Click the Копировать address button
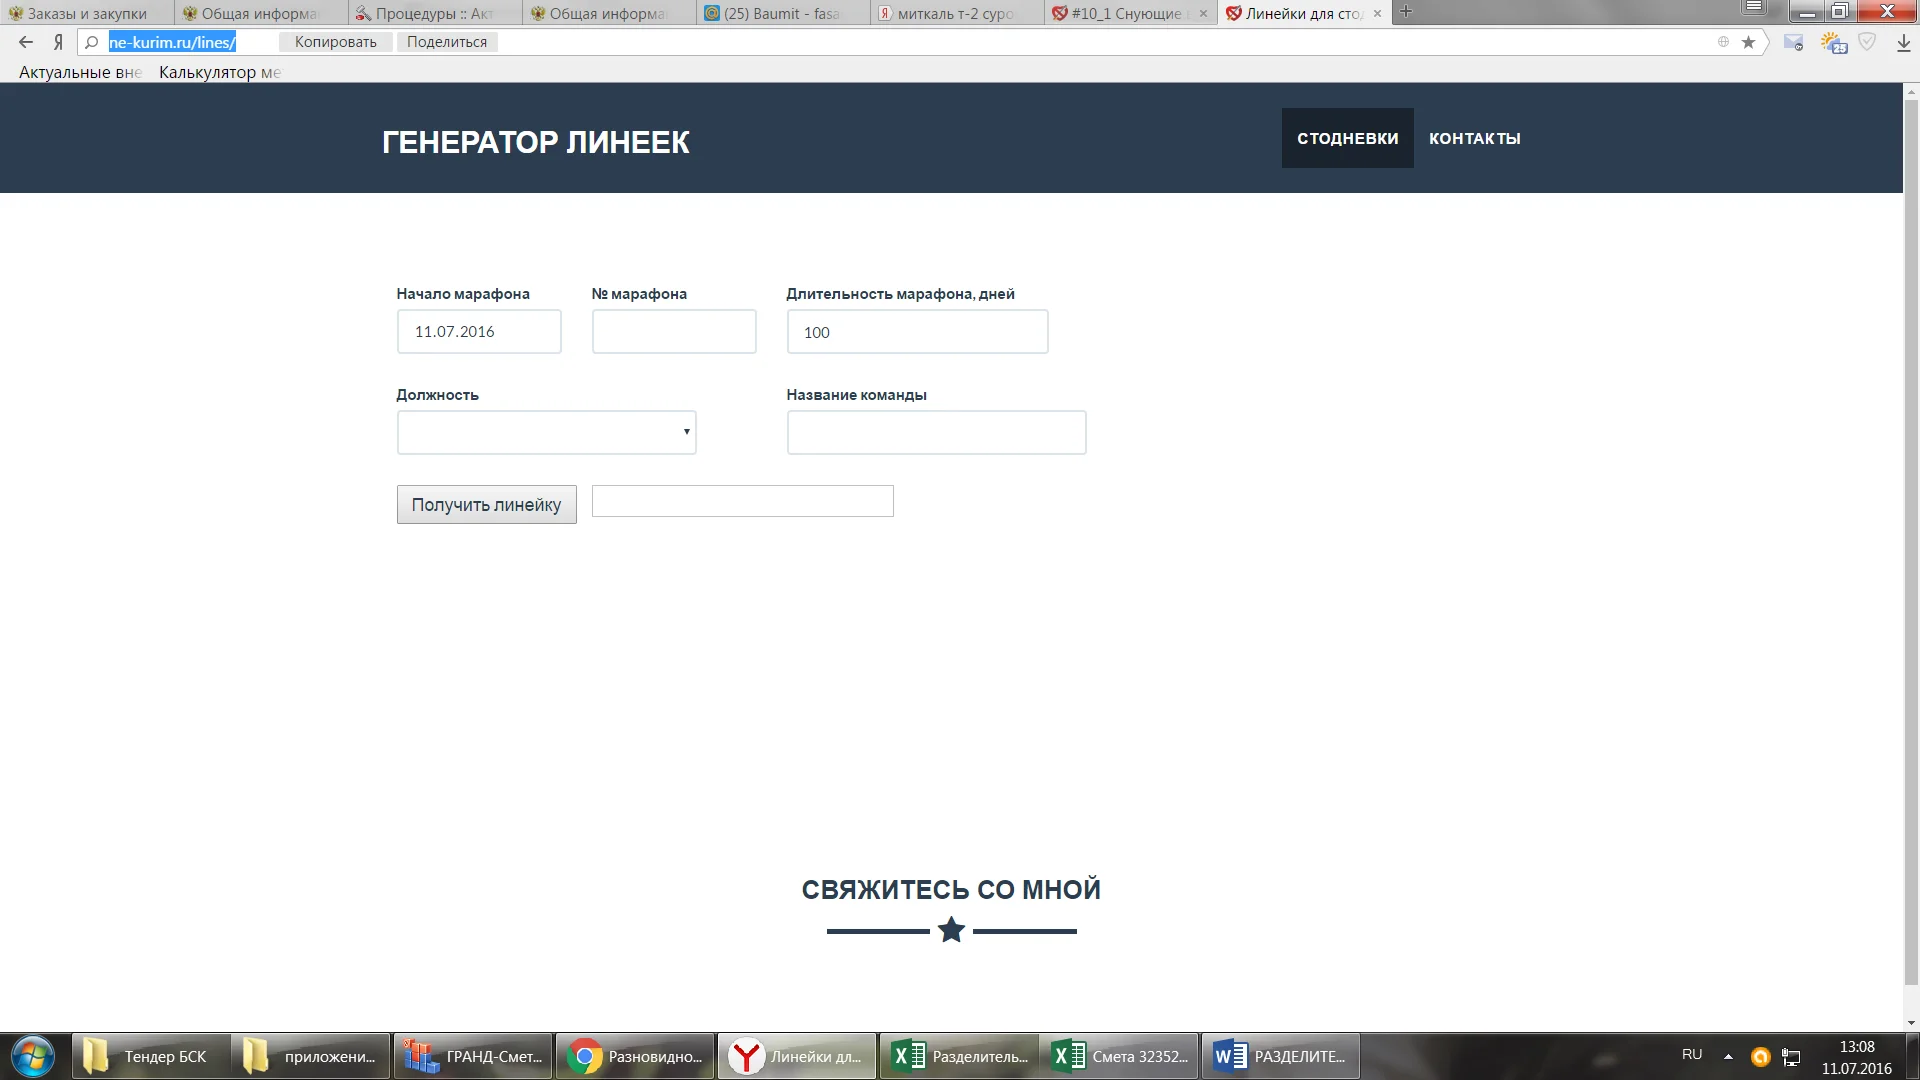 tap(335, 42)
